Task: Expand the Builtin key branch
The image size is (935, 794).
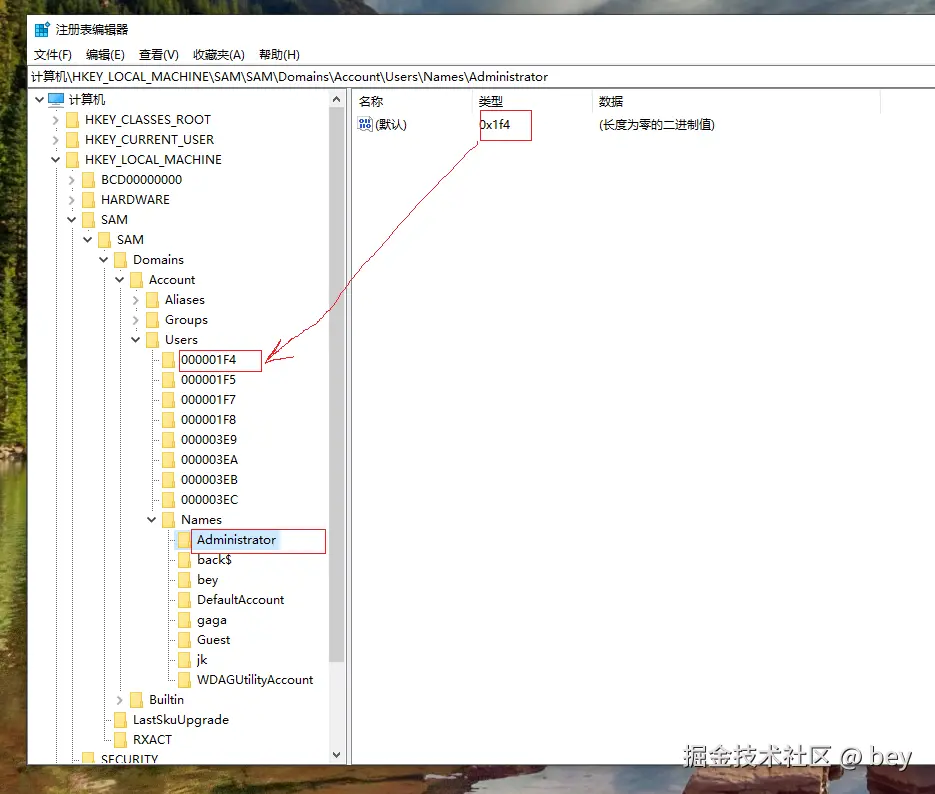Action: [x=119, y=699]
